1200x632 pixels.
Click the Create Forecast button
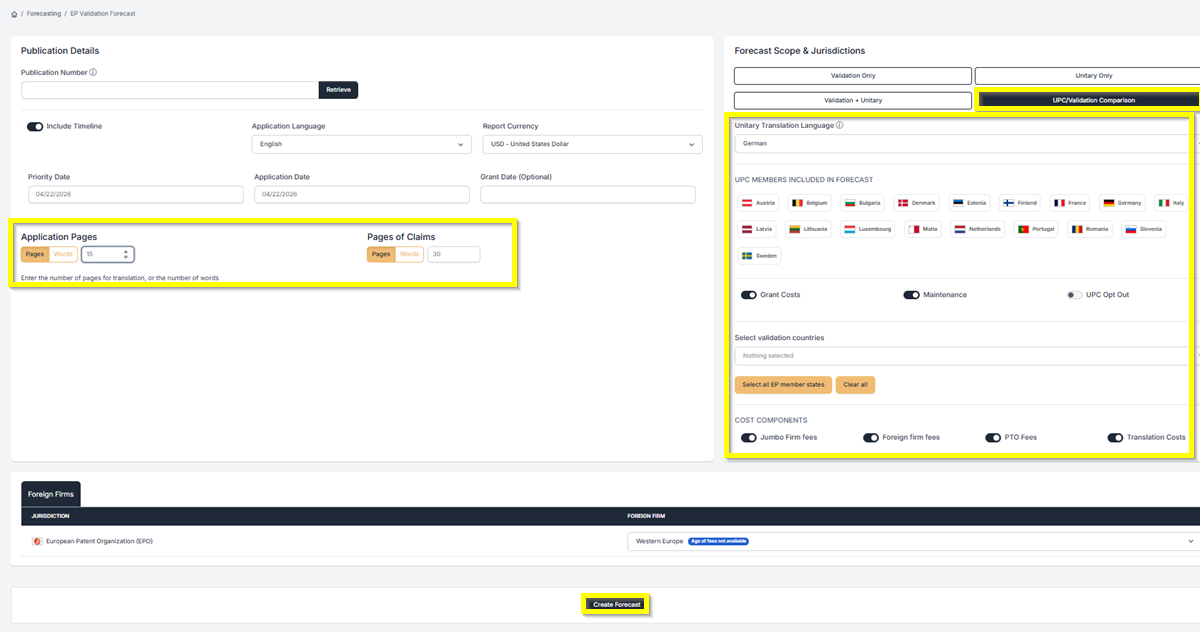616,604
